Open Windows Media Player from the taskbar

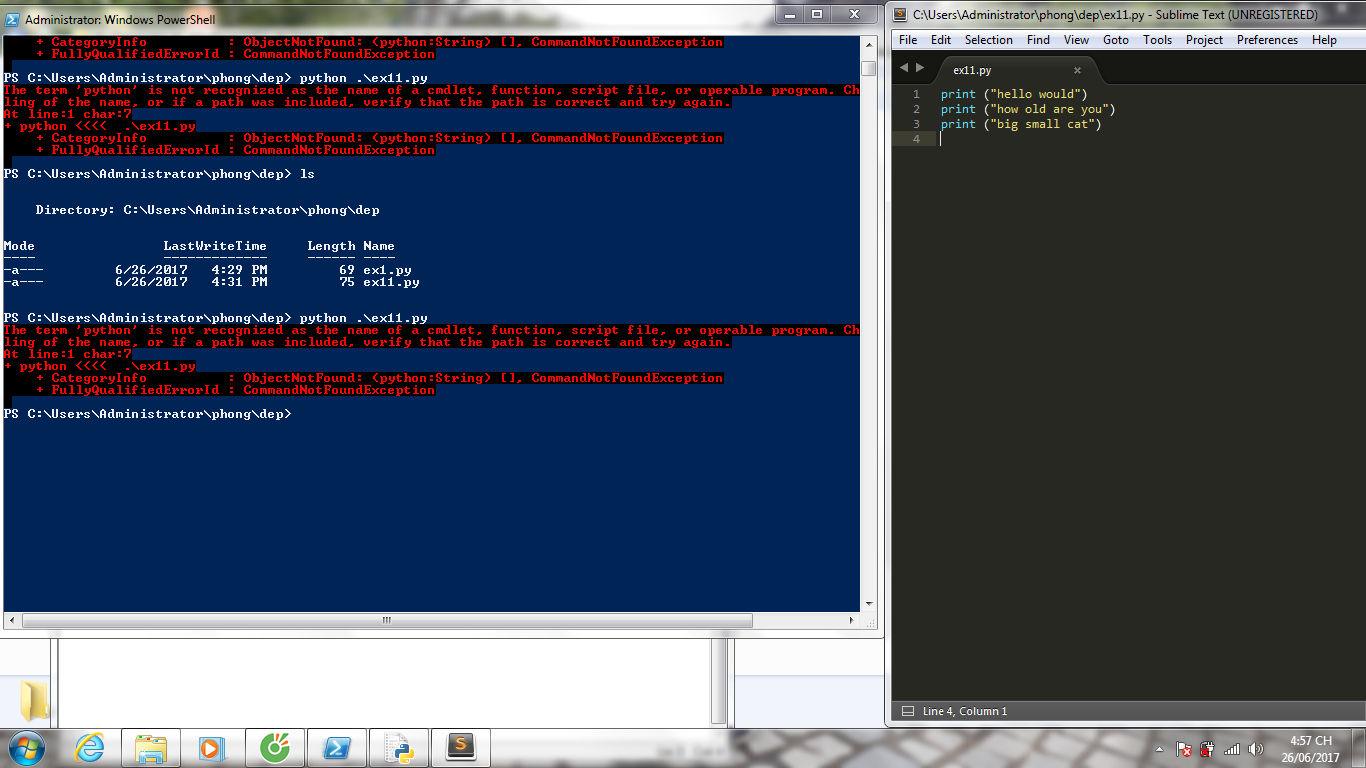(211, 748)
